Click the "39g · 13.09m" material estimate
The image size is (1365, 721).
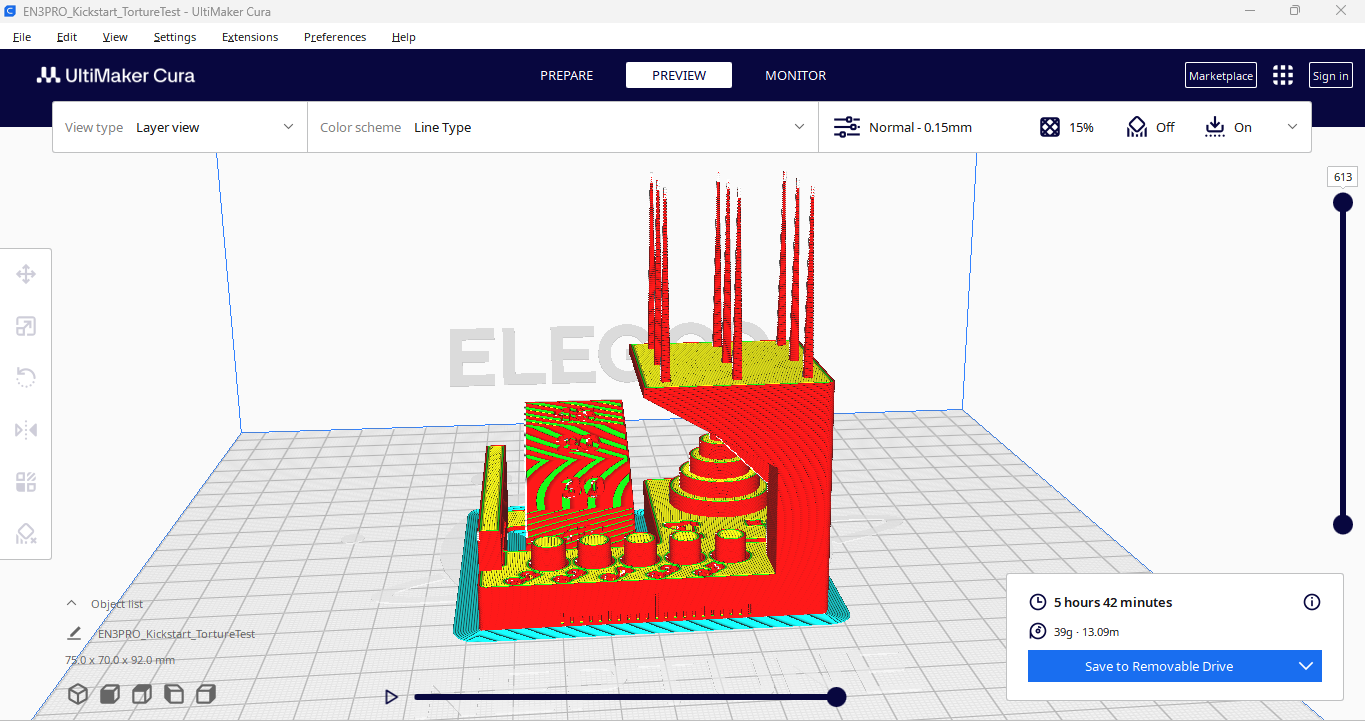pos(1086,631)
